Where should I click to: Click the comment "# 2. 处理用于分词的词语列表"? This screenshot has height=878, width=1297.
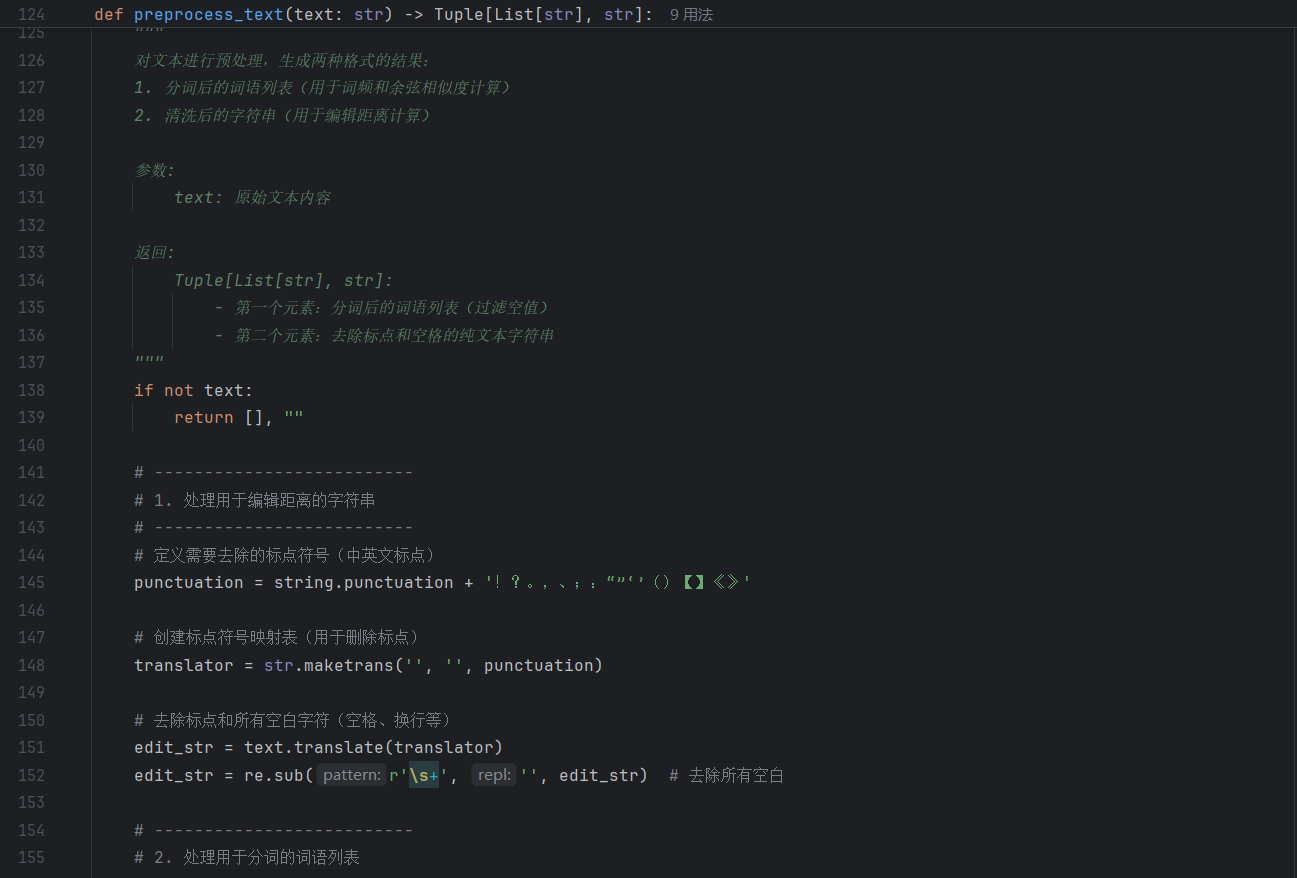pos(247,857)
